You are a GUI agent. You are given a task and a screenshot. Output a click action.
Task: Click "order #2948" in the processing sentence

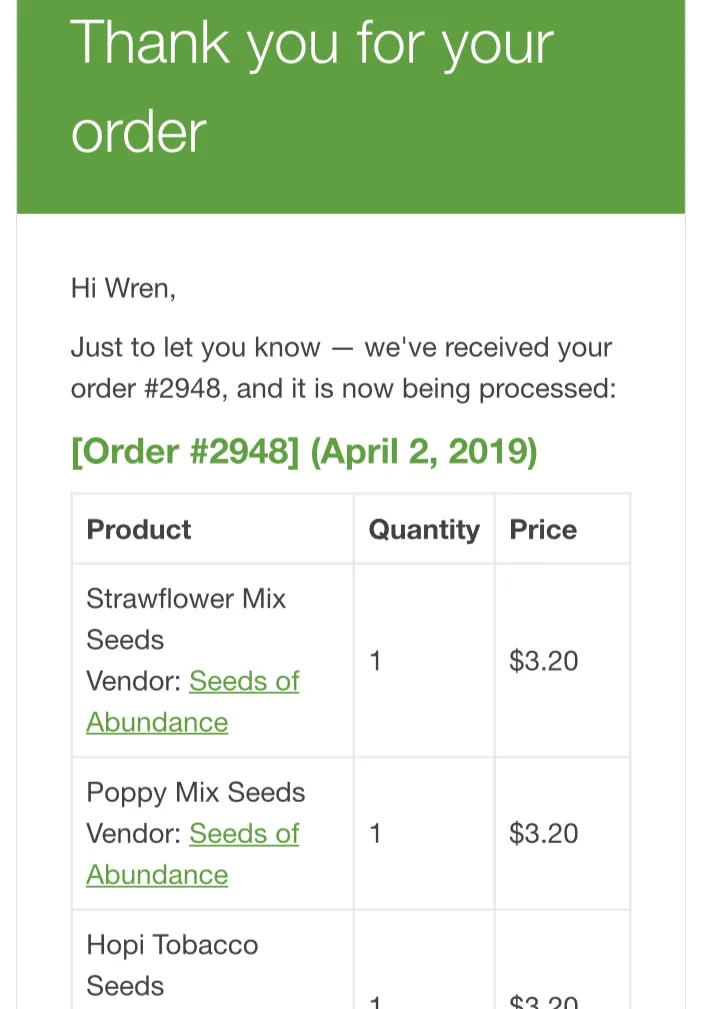[146, 388]
